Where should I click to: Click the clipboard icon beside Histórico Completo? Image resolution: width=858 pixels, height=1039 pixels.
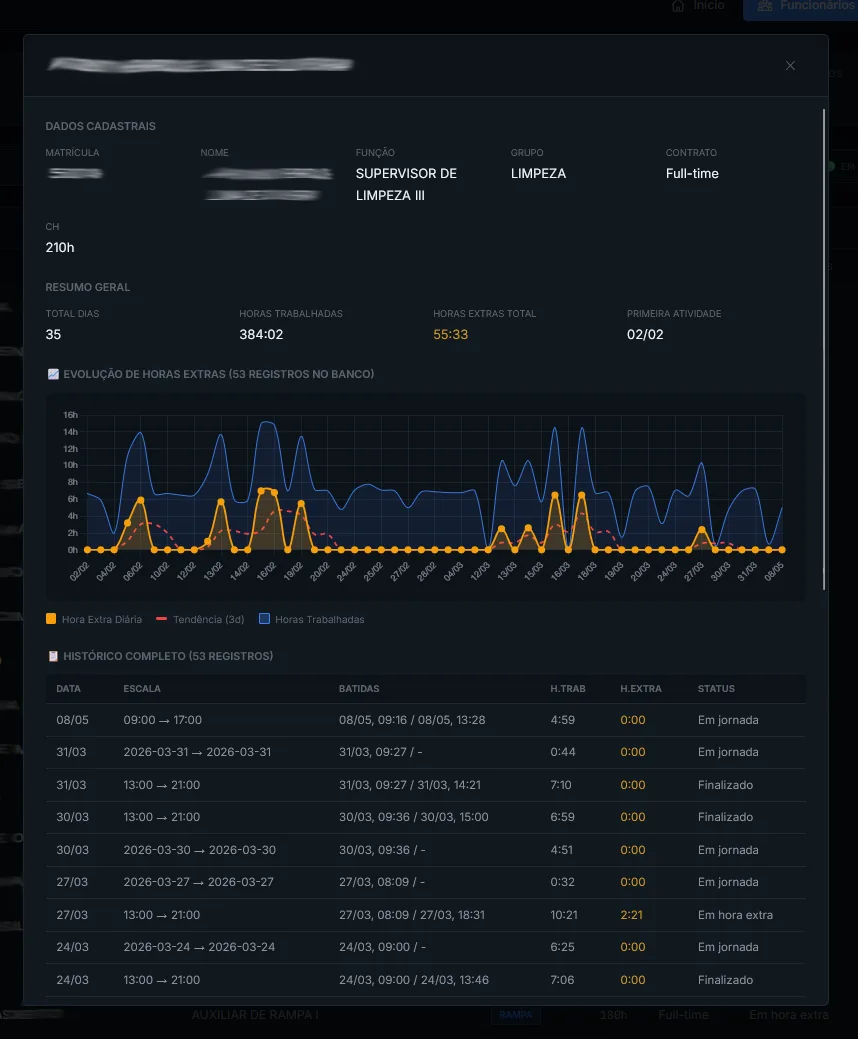point(53,656)
